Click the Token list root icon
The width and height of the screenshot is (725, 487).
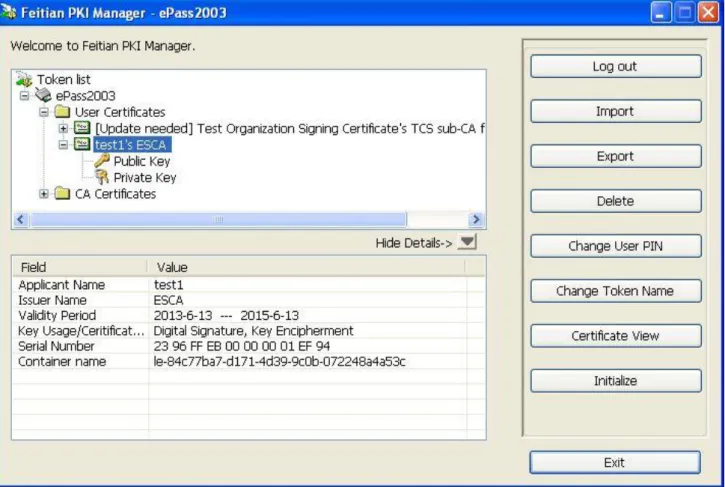[24, 79]
